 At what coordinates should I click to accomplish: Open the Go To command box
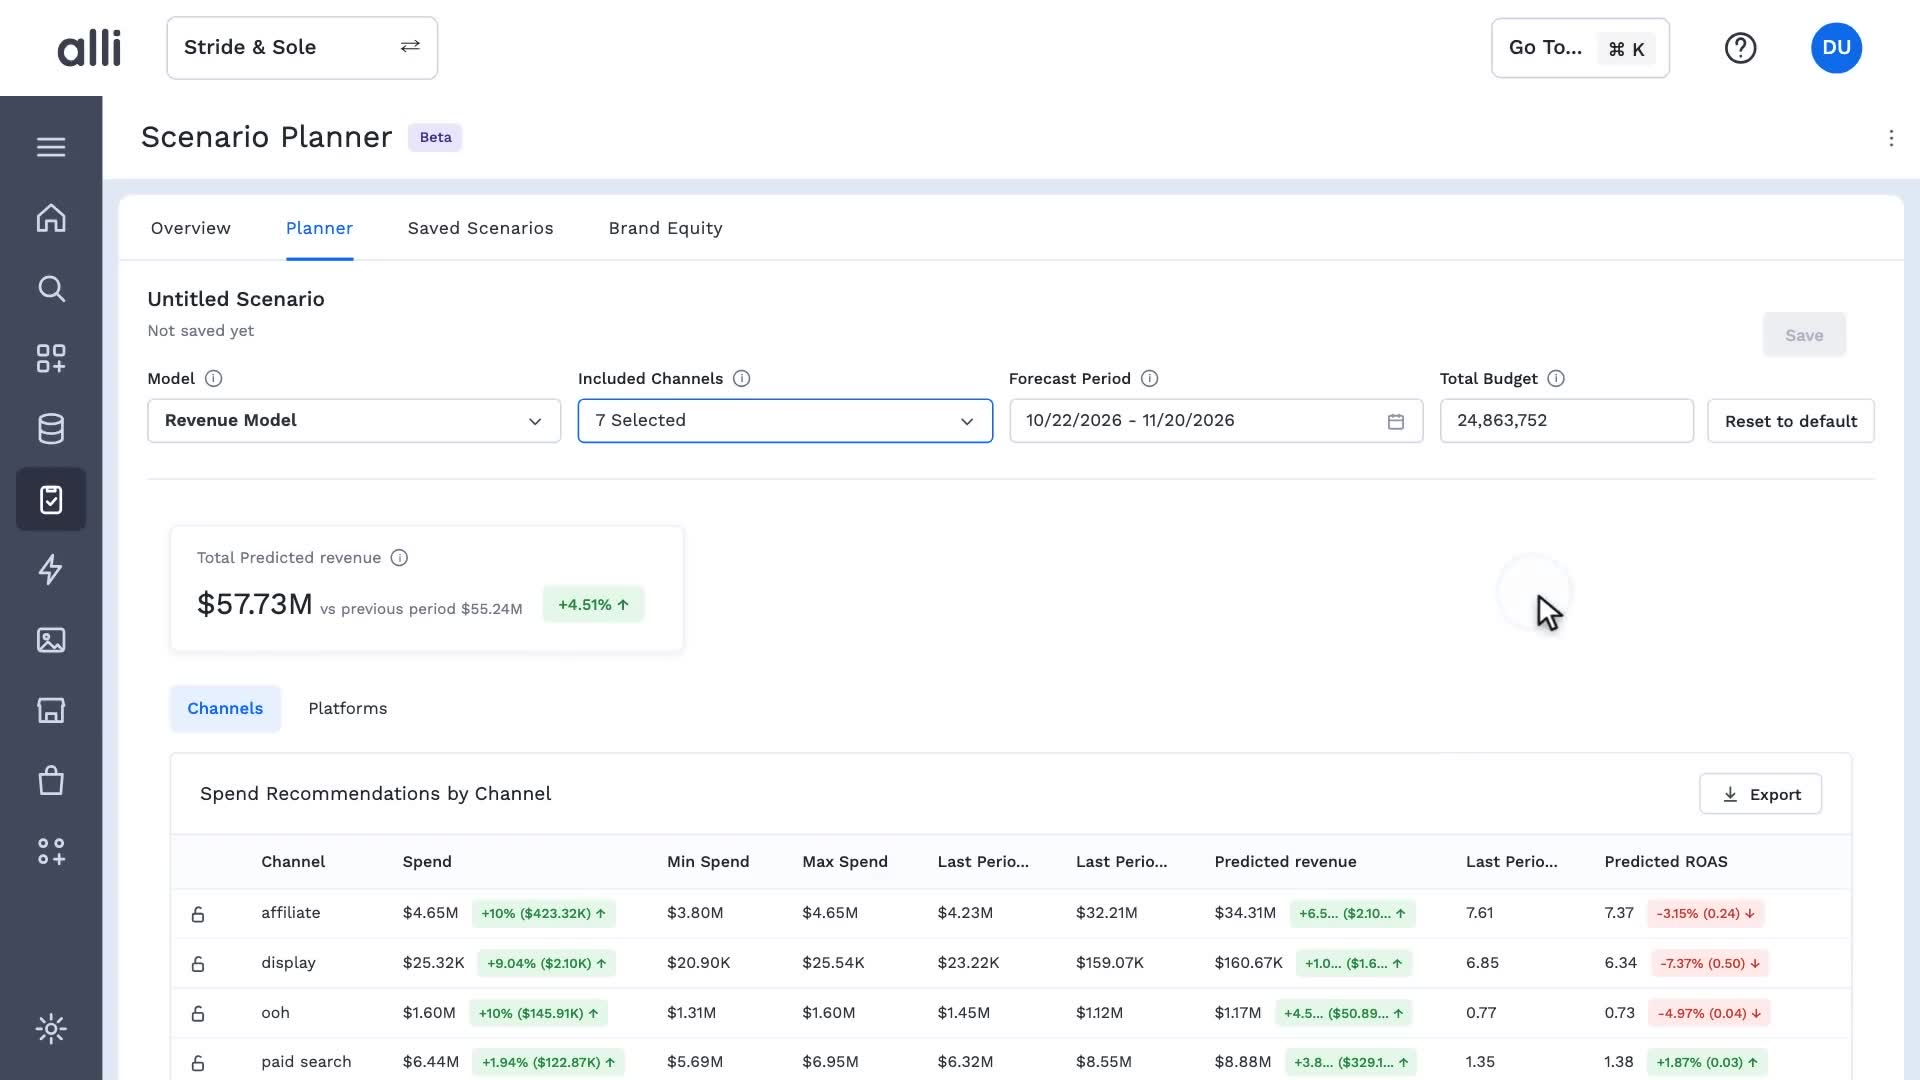click(1580, 48)
